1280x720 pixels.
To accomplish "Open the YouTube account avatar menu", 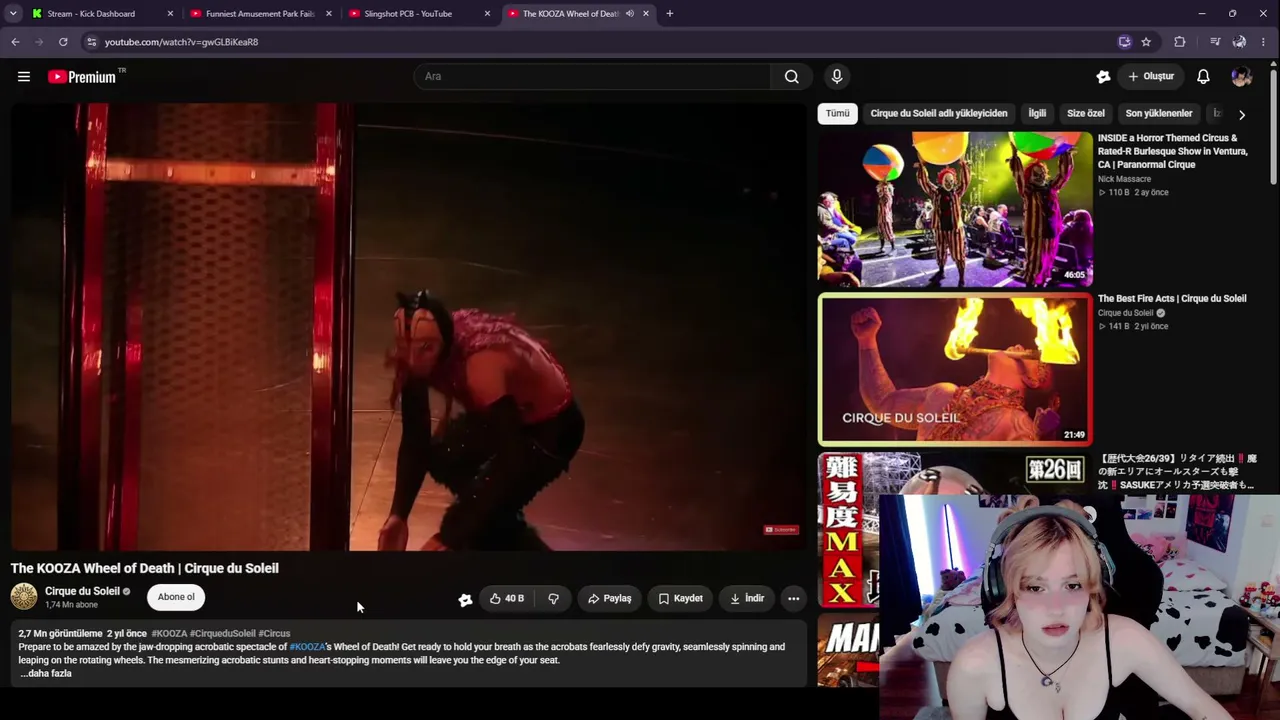I will click(1242, 76).
